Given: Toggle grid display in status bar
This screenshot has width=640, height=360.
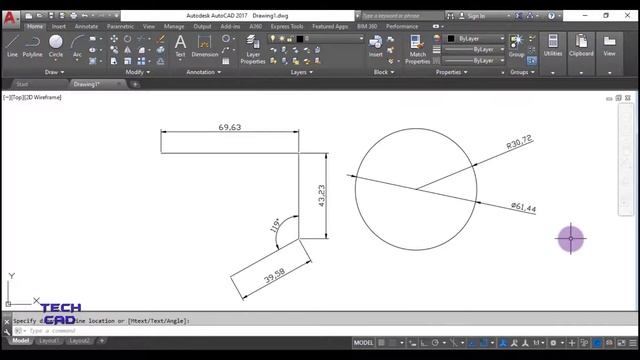Looking at the screenshot, I should (x=381, y=343).
